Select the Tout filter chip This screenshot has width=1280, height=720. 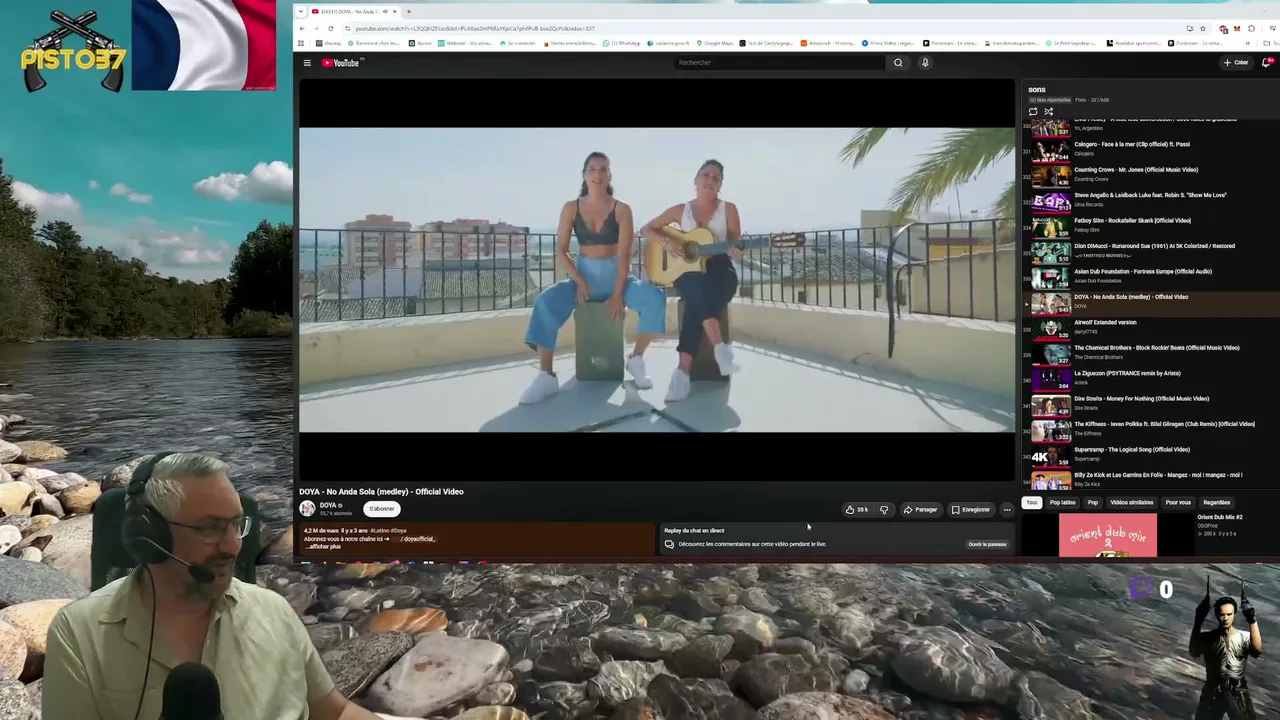point(1032,502)
